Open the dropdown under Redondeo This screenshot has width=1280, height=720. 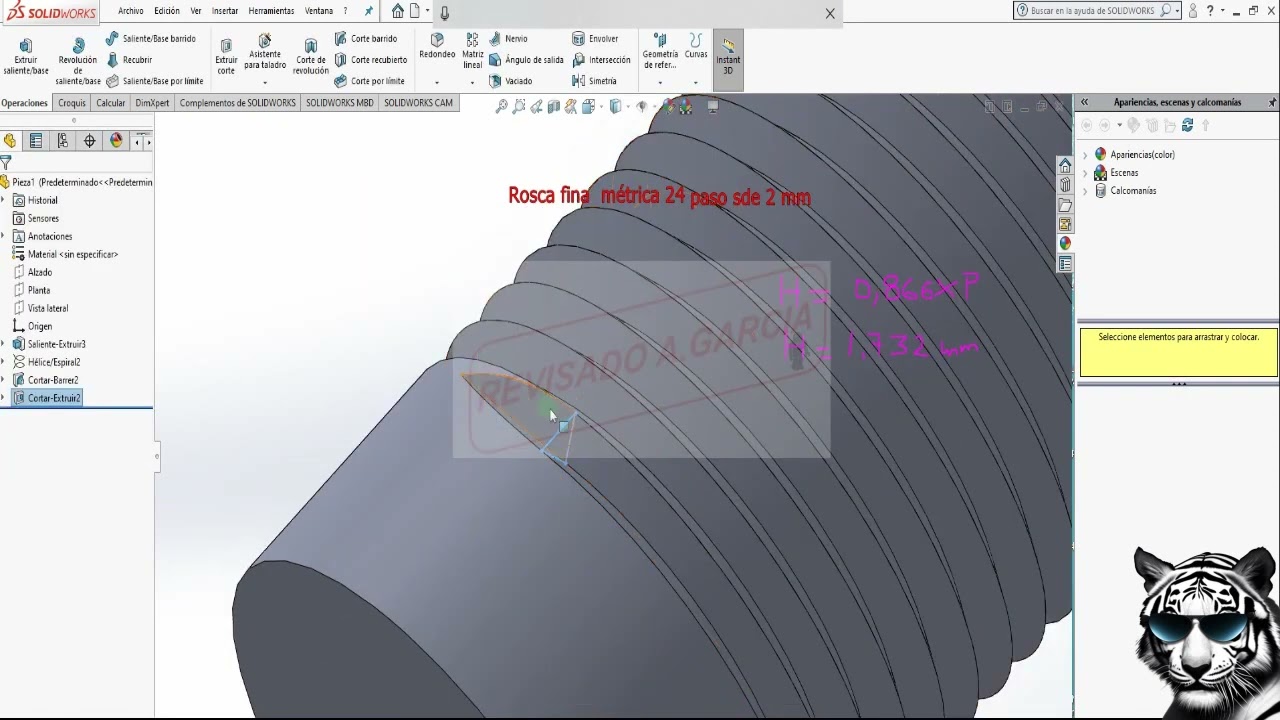point(437,82)
